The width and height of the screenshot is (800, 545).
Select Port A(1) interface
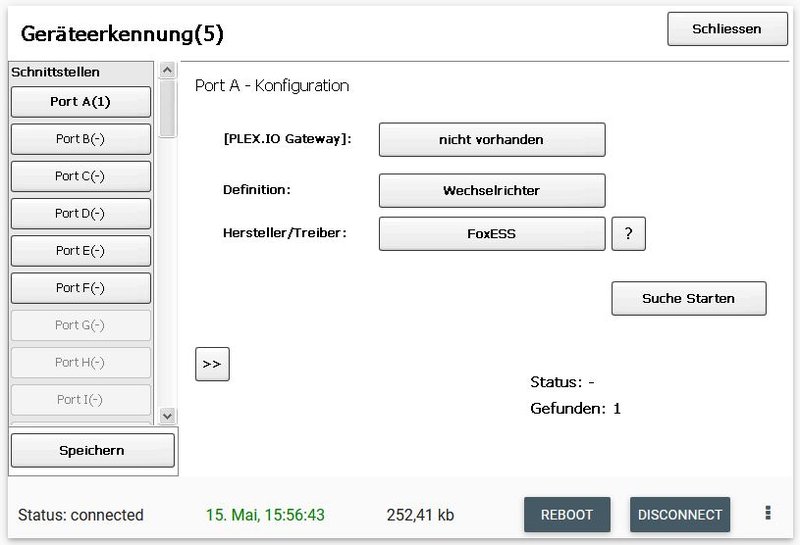coord(80,102)
